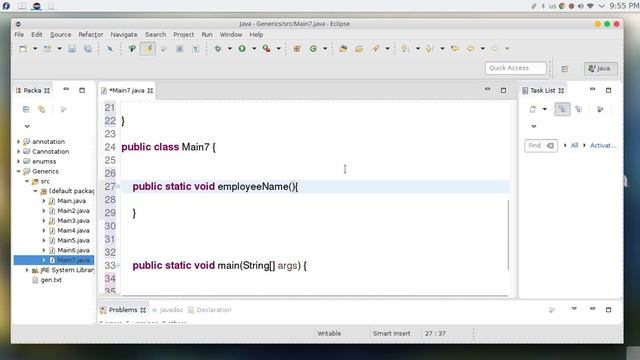Viewport: 640px width, 360px height.
Task: Click the Run Last Tool icon
Action: click(x=267, y=49)
